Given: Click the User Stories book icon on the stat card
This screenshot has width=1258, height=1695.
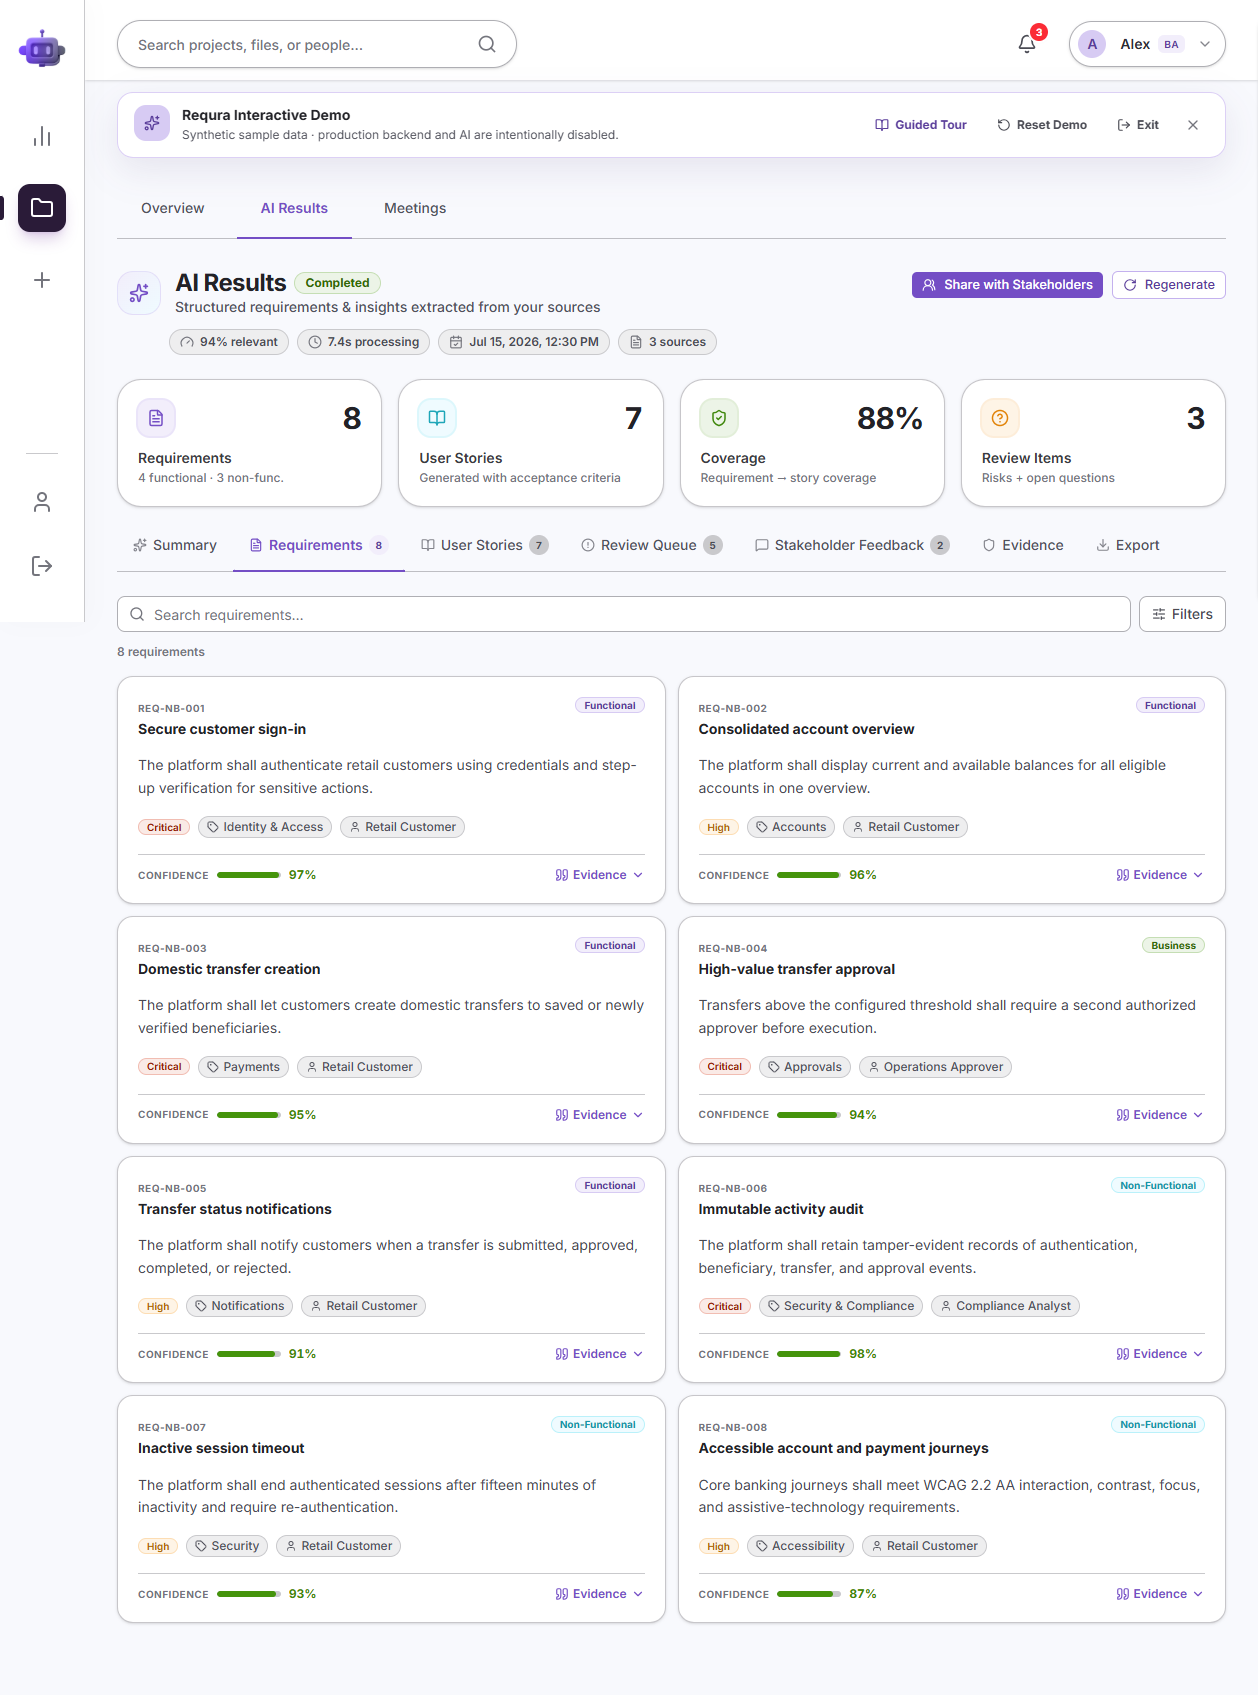Looking at the screenshot, I should tap(437, 418).
